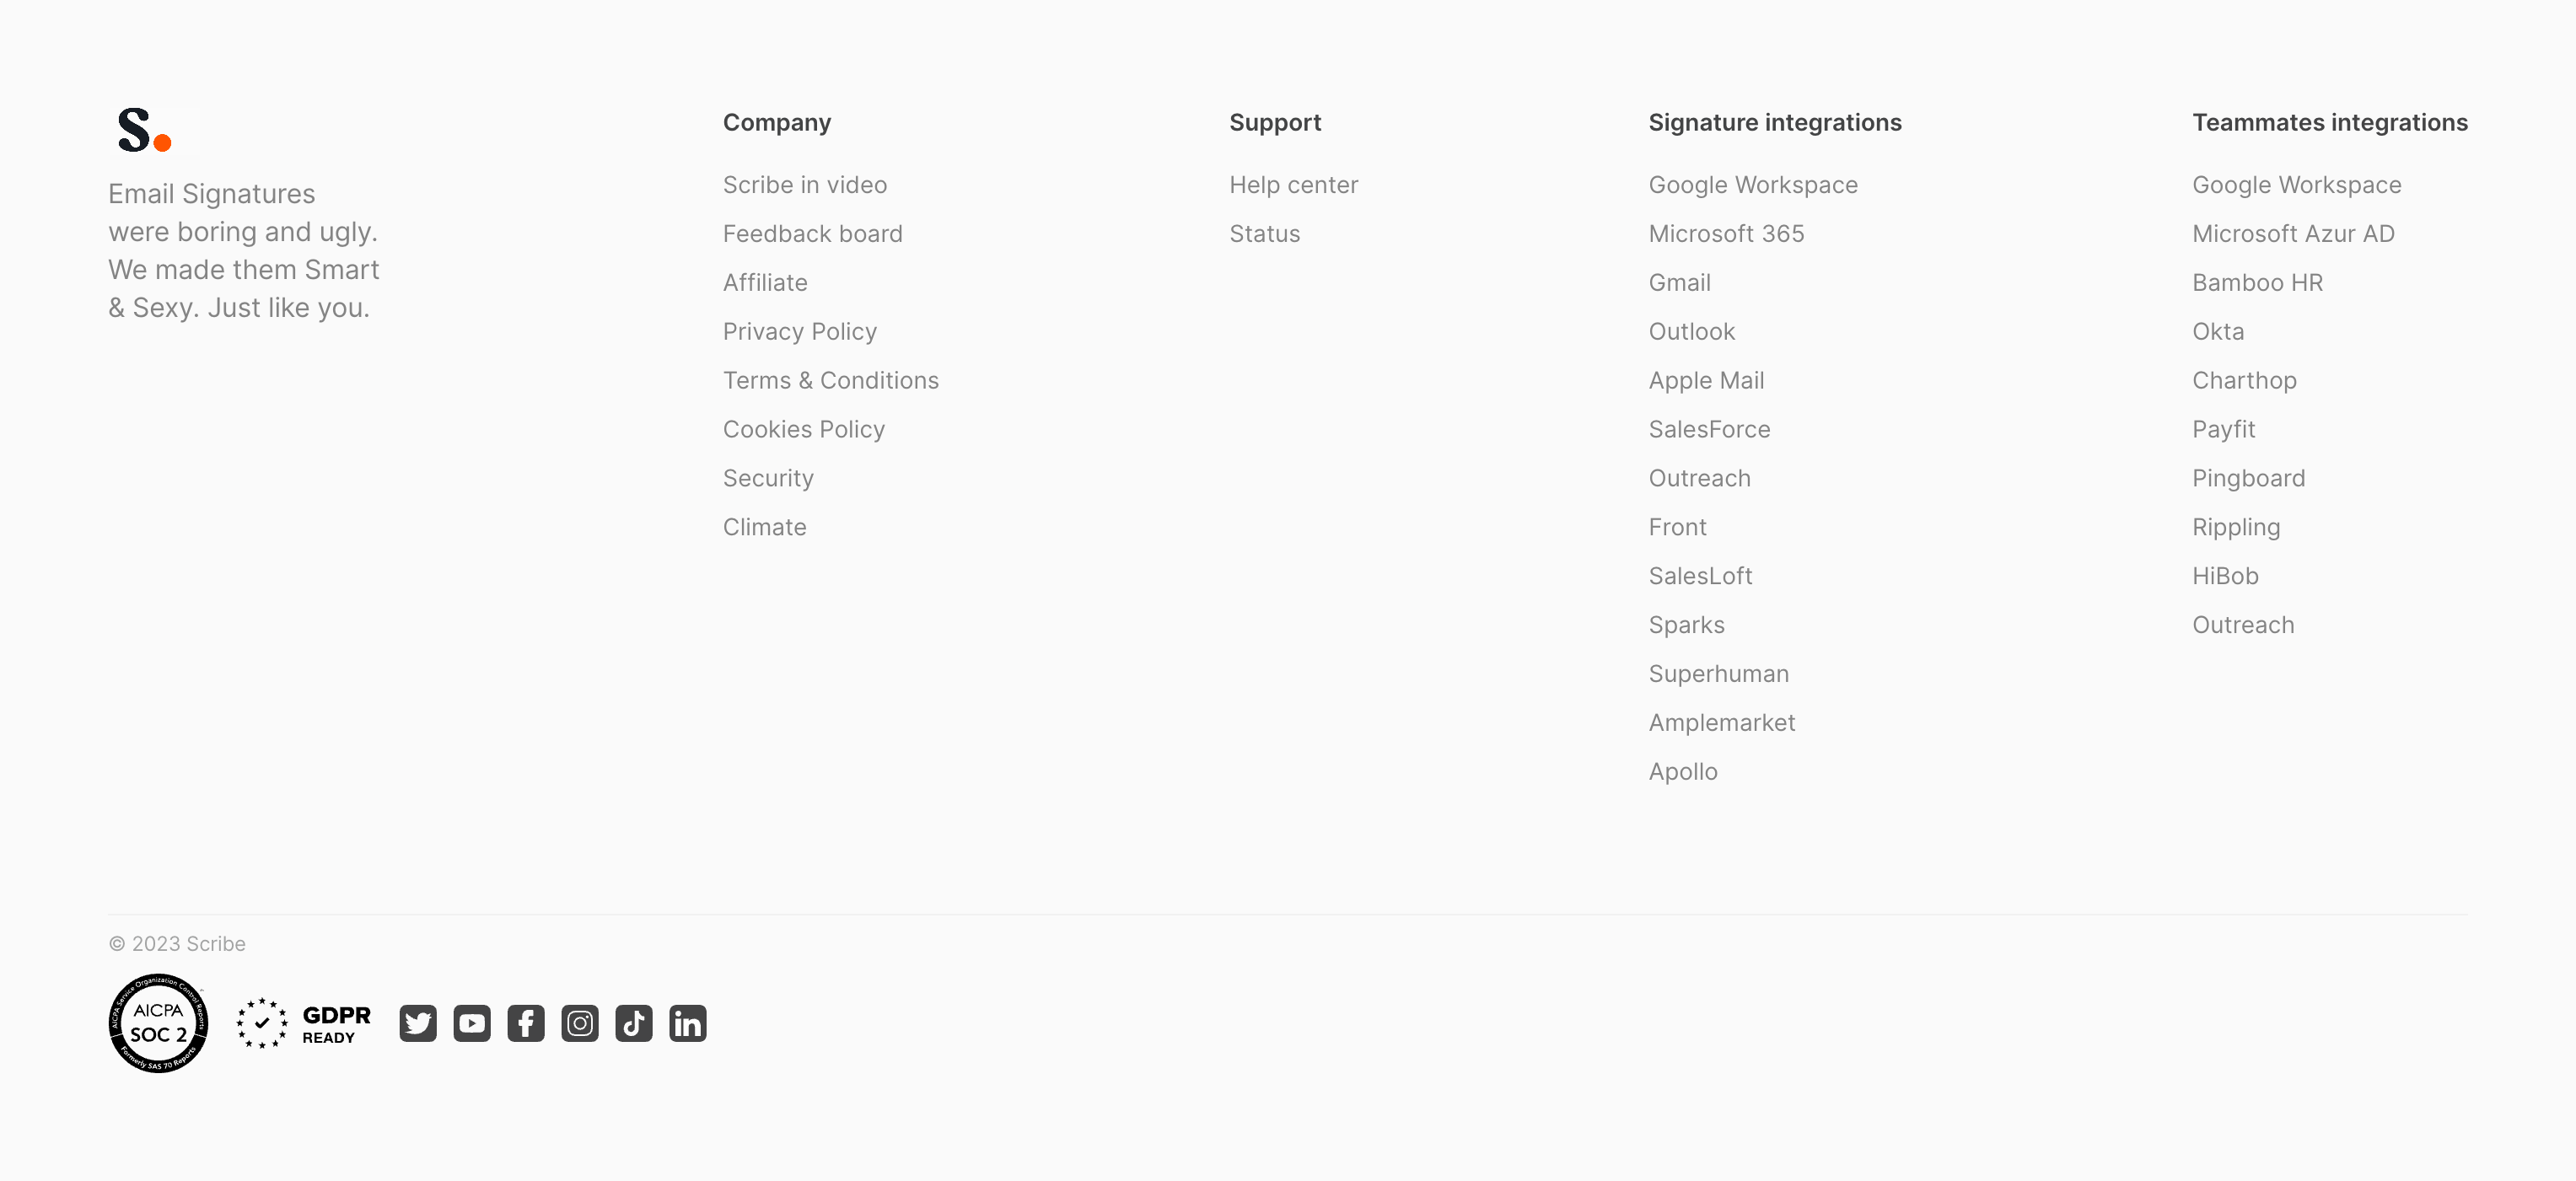Go to the Feedback board
Image resolution: width=2576 pixels, height=1181 pixels.
click(812, 234)
